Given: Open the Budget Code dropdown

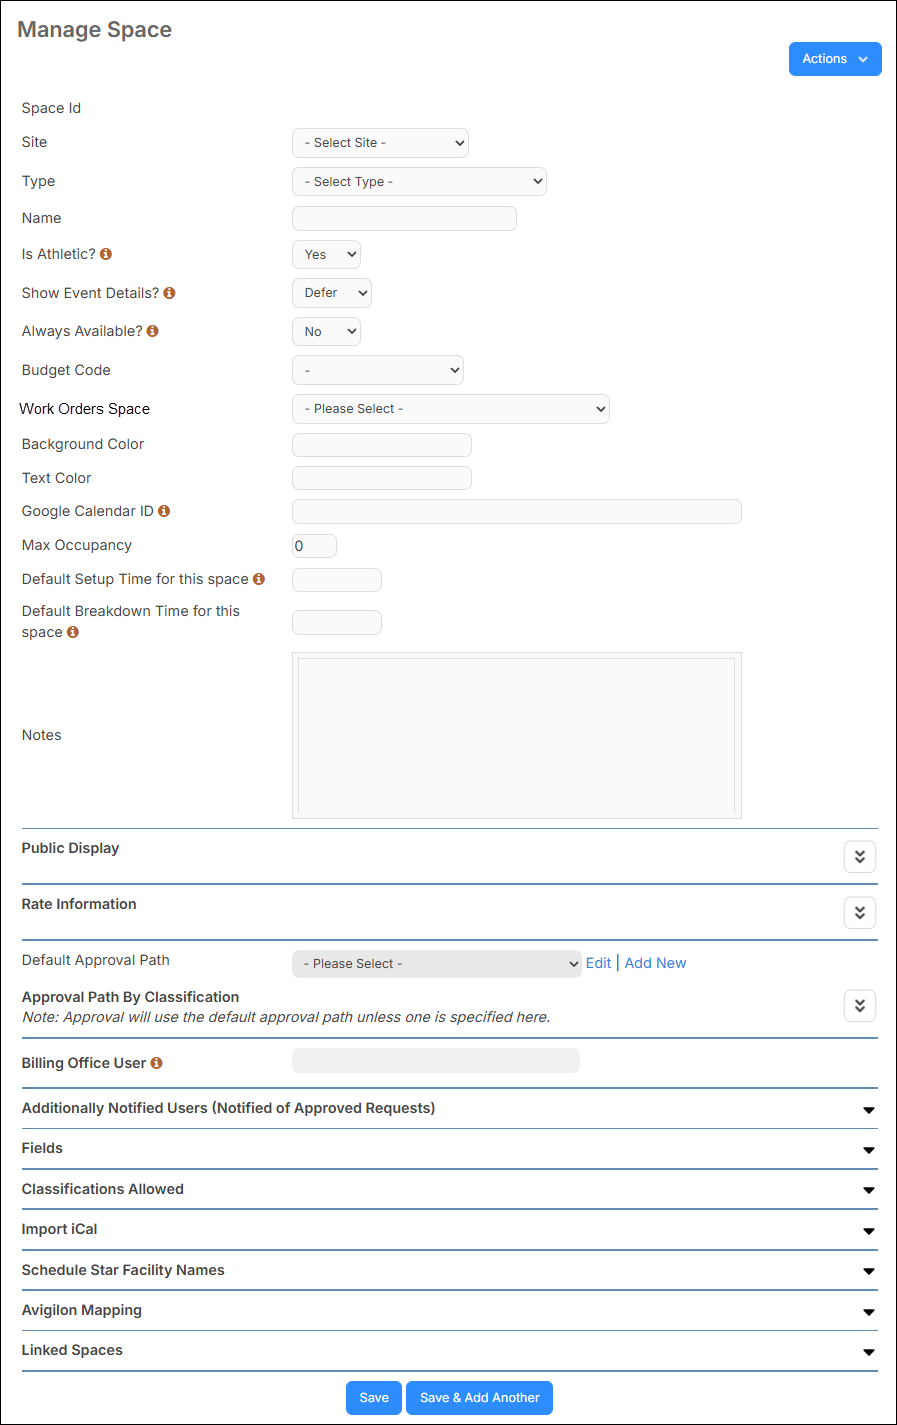Looking at the screenshot, I should pos(378,370).
